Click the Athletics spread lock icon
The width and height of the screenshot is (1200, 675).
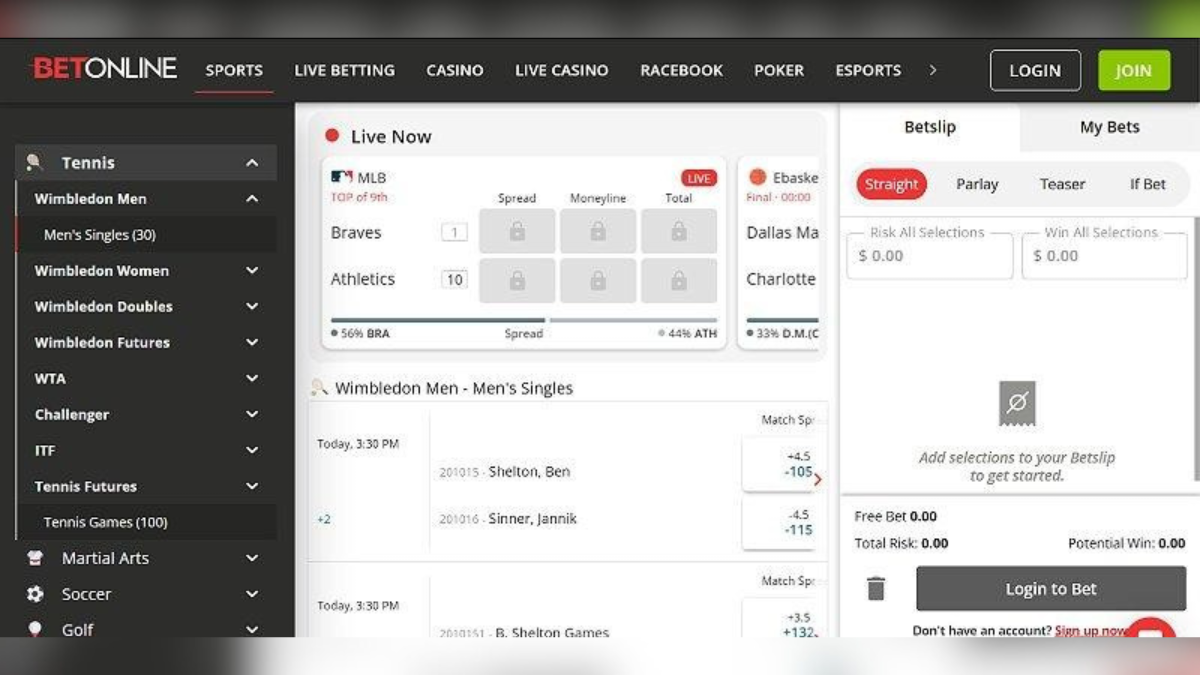(517, 280)
